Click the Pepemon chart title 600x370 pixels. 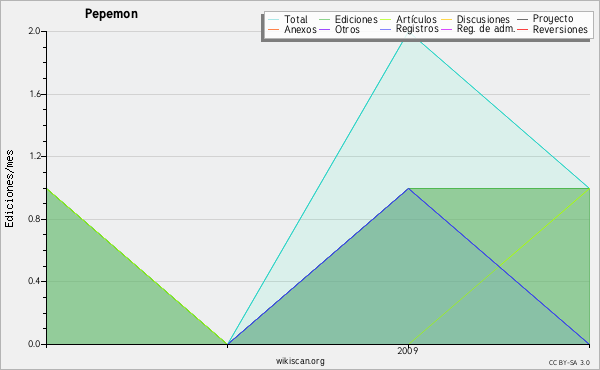[x=111, y=14]
